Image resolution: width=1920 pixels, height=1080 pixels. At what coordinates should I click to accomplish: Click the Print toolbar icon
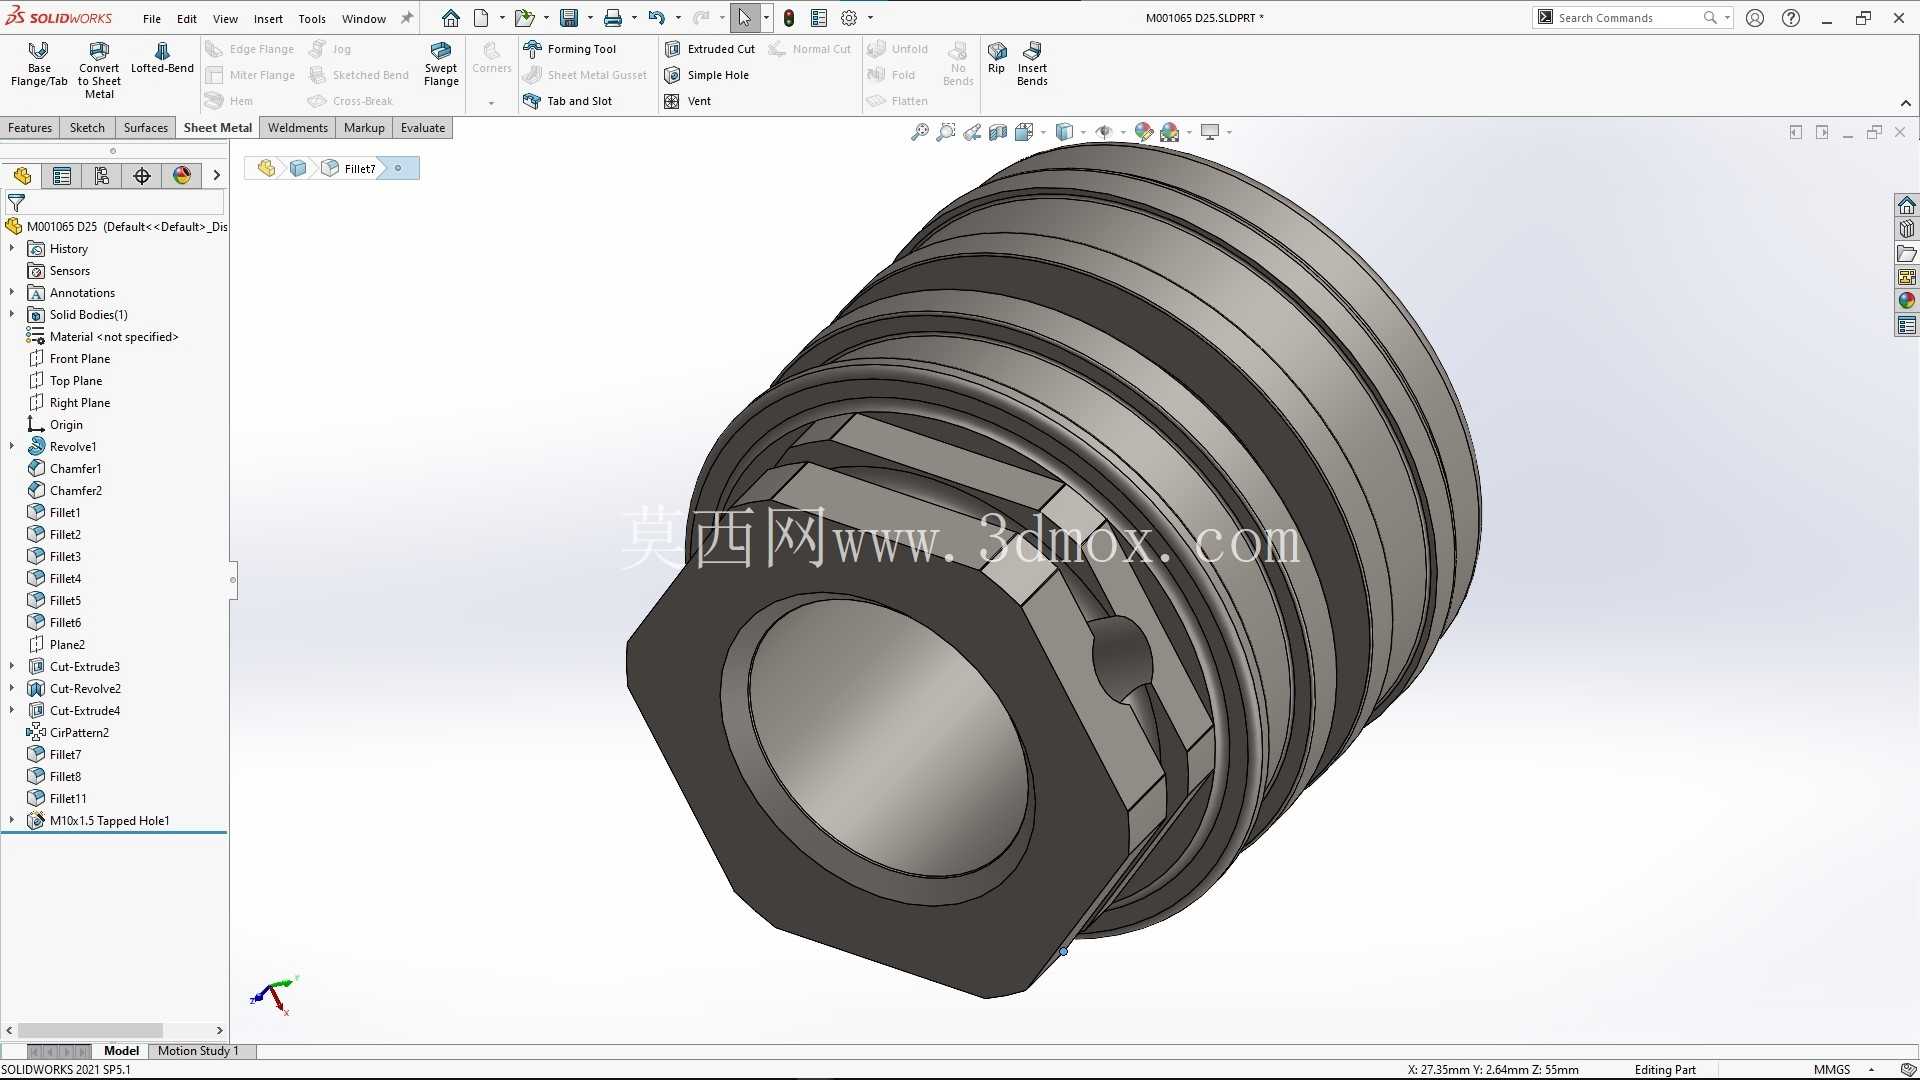[x=613, y=18]
